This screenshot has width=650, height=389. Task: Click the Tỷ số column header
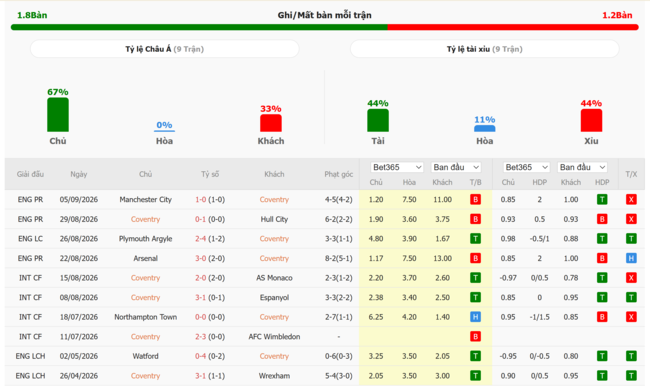coord(210,174)
